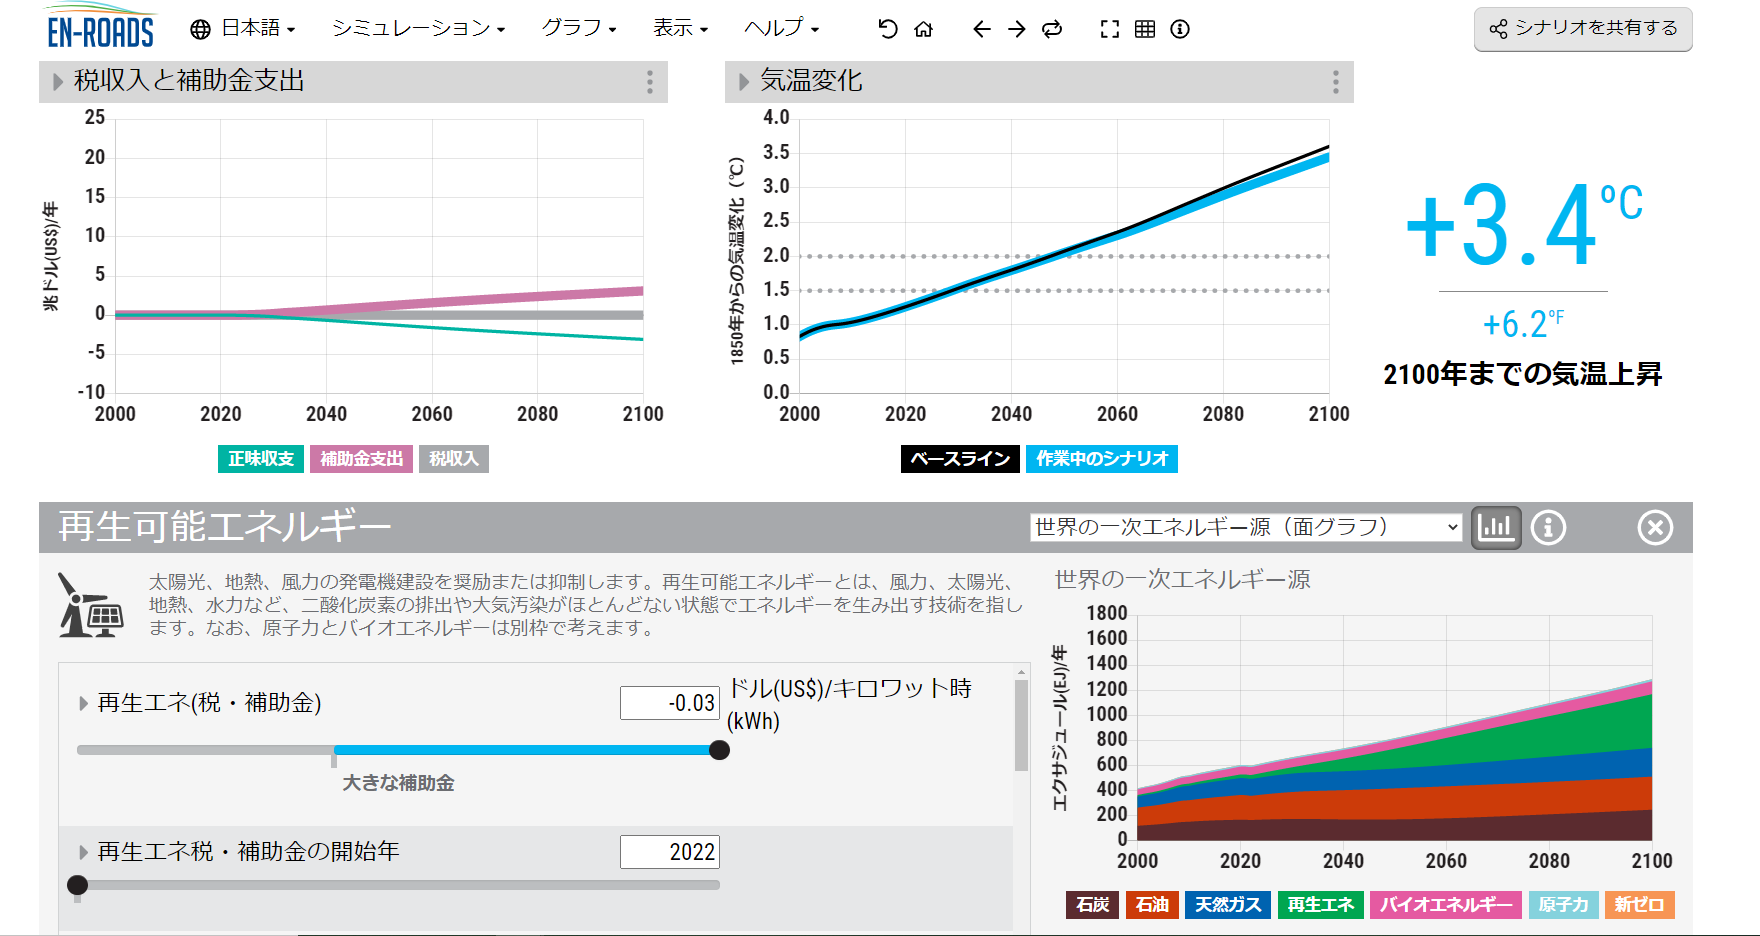Open the table grid view icon
The image size is (1760, 936).
(1145, 29)
